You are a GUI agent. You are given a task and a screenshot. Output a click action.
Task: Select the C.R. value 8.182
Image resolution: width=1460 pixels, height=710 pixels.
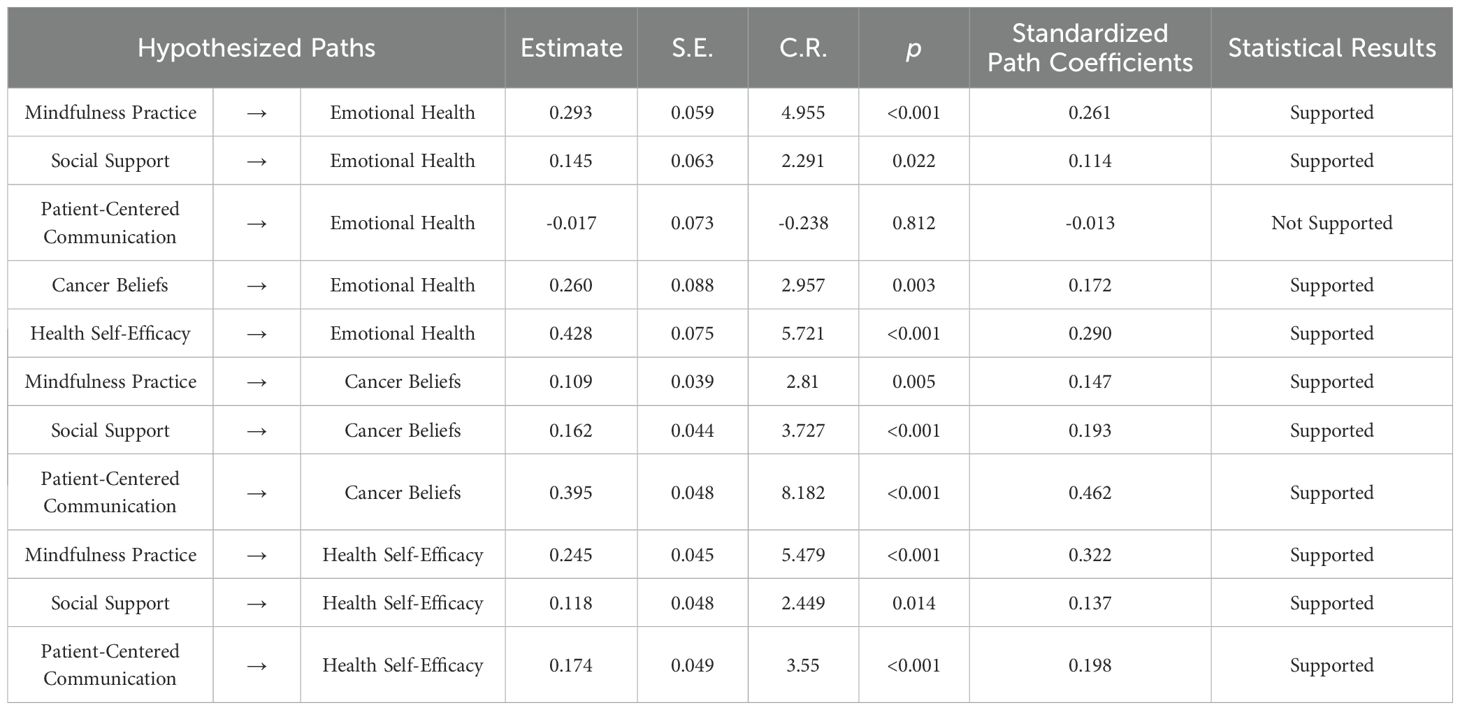[803, 492]
